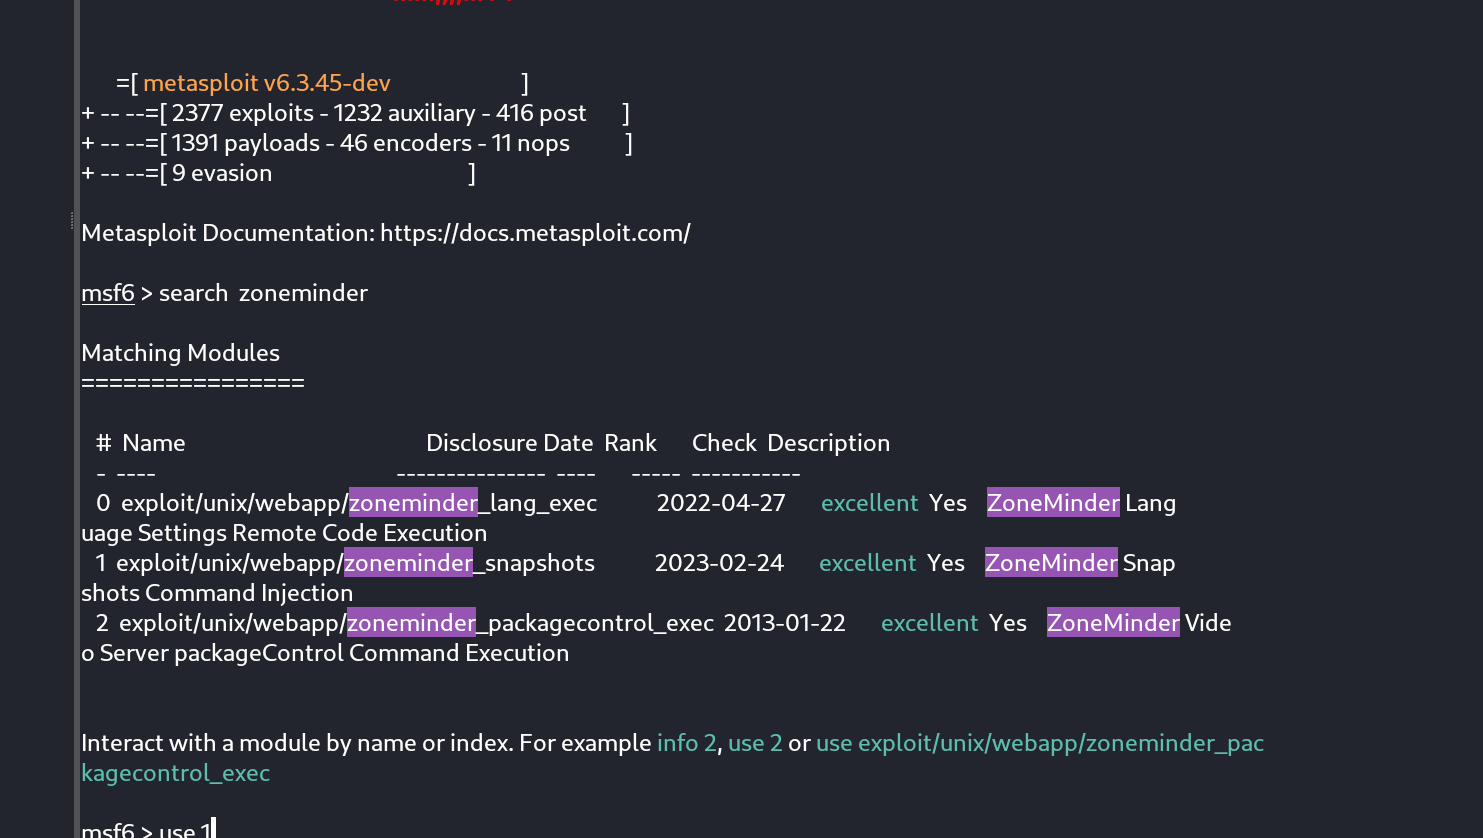The image size is (1483, 838).
Task: Click the highlighted zoneminder in lang_exec module
Action: (413, 503)
